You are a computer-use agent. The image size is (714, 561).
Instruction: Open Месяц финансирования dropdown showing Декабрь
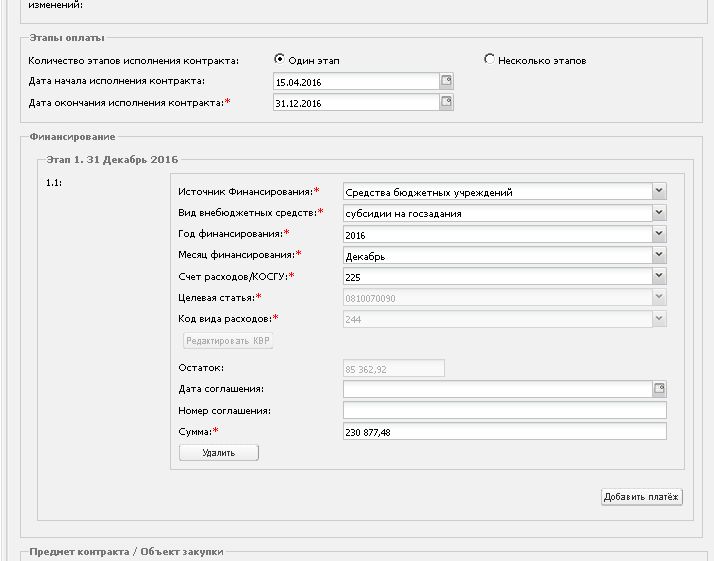click(659, 255)
